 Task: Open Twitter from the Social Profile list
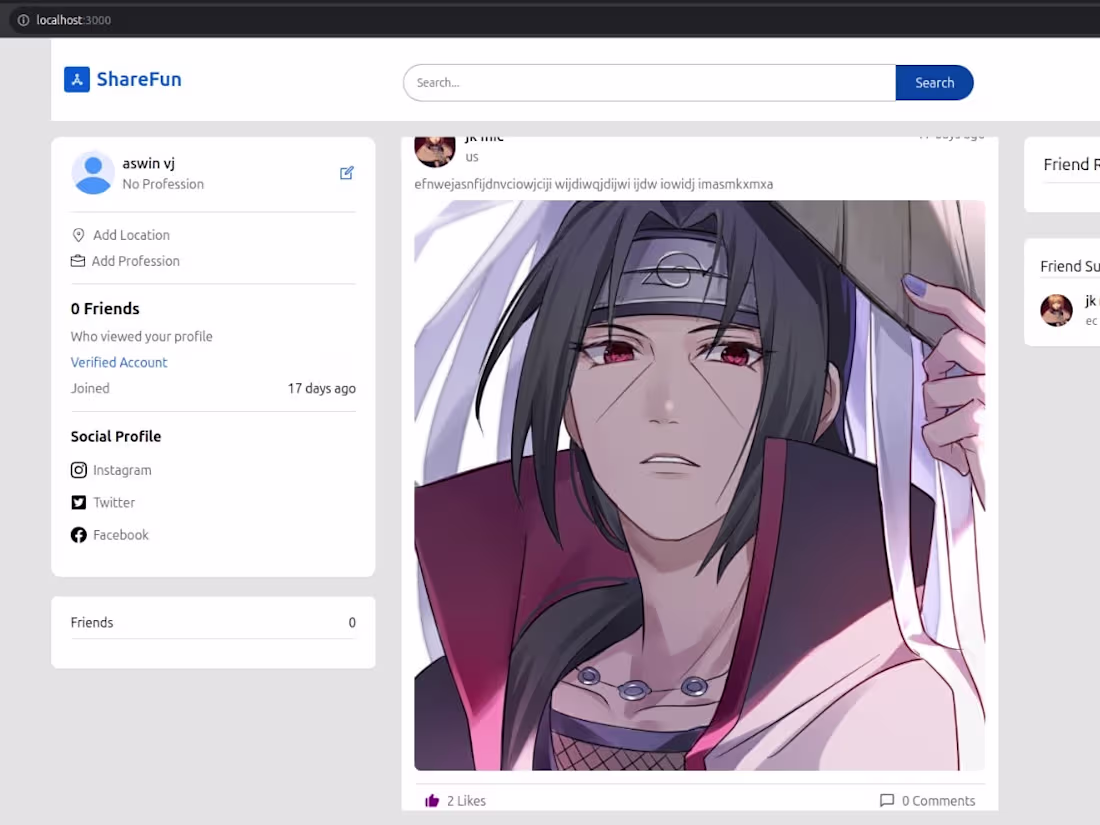[114, 502]
